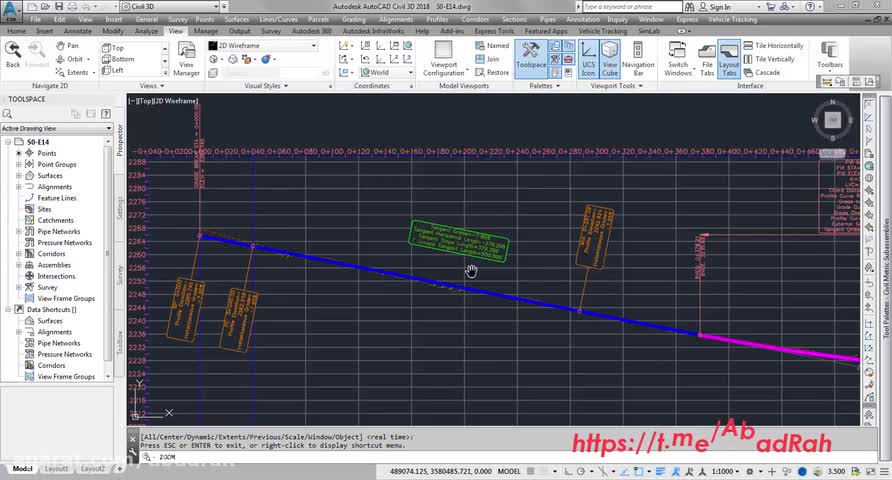The image size is (892, 480).
Task: Toggle the UCS Icon display
Action: click(588, 59)
